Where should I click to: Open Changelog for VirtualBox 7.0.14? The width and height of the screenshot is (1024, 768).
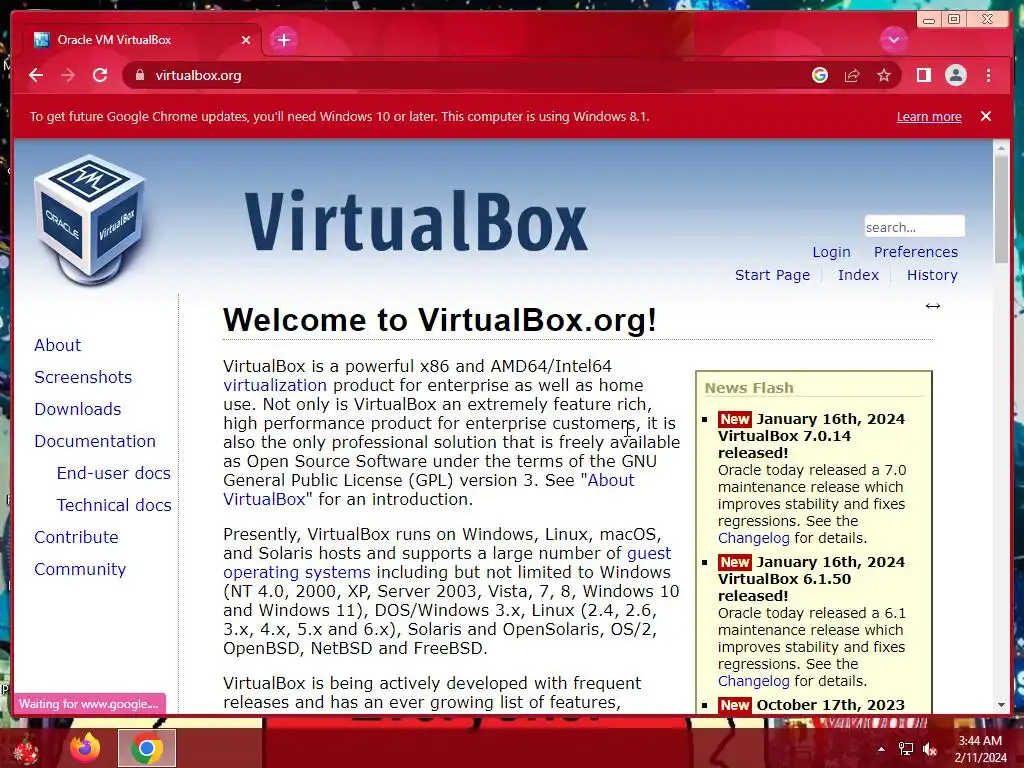(x=754, y=538)
